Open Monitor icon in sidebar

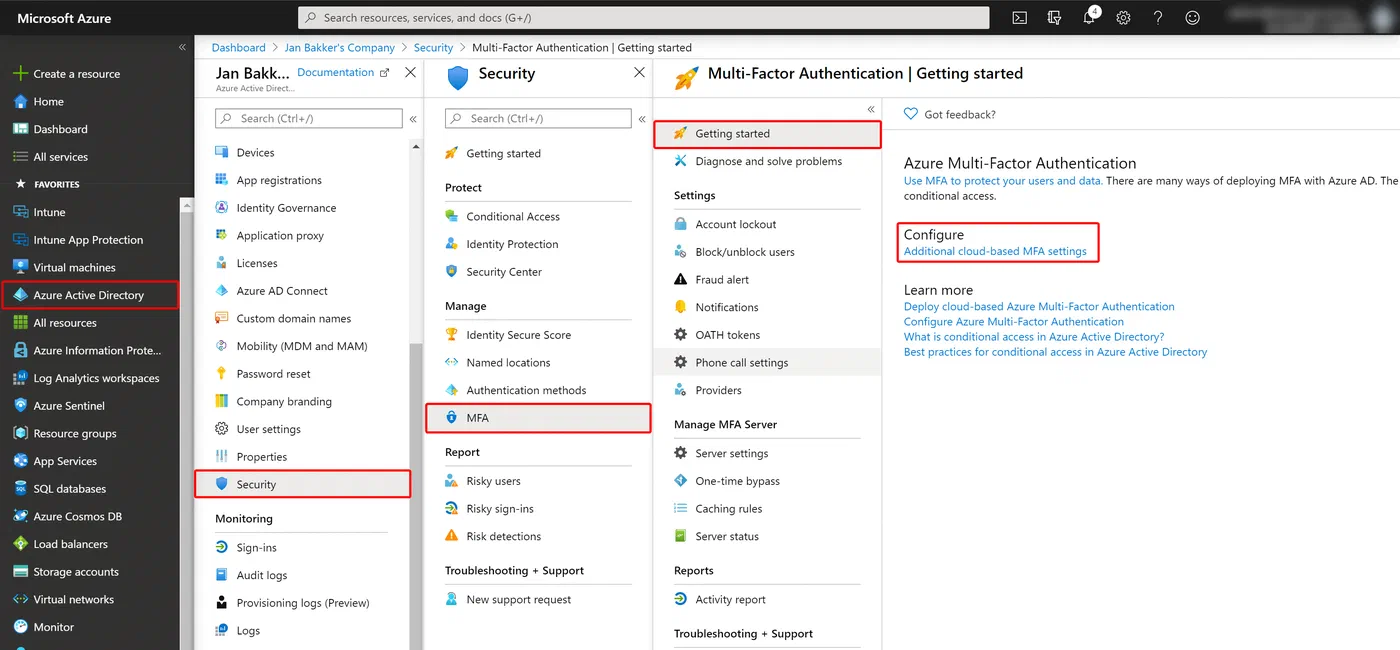19,627
